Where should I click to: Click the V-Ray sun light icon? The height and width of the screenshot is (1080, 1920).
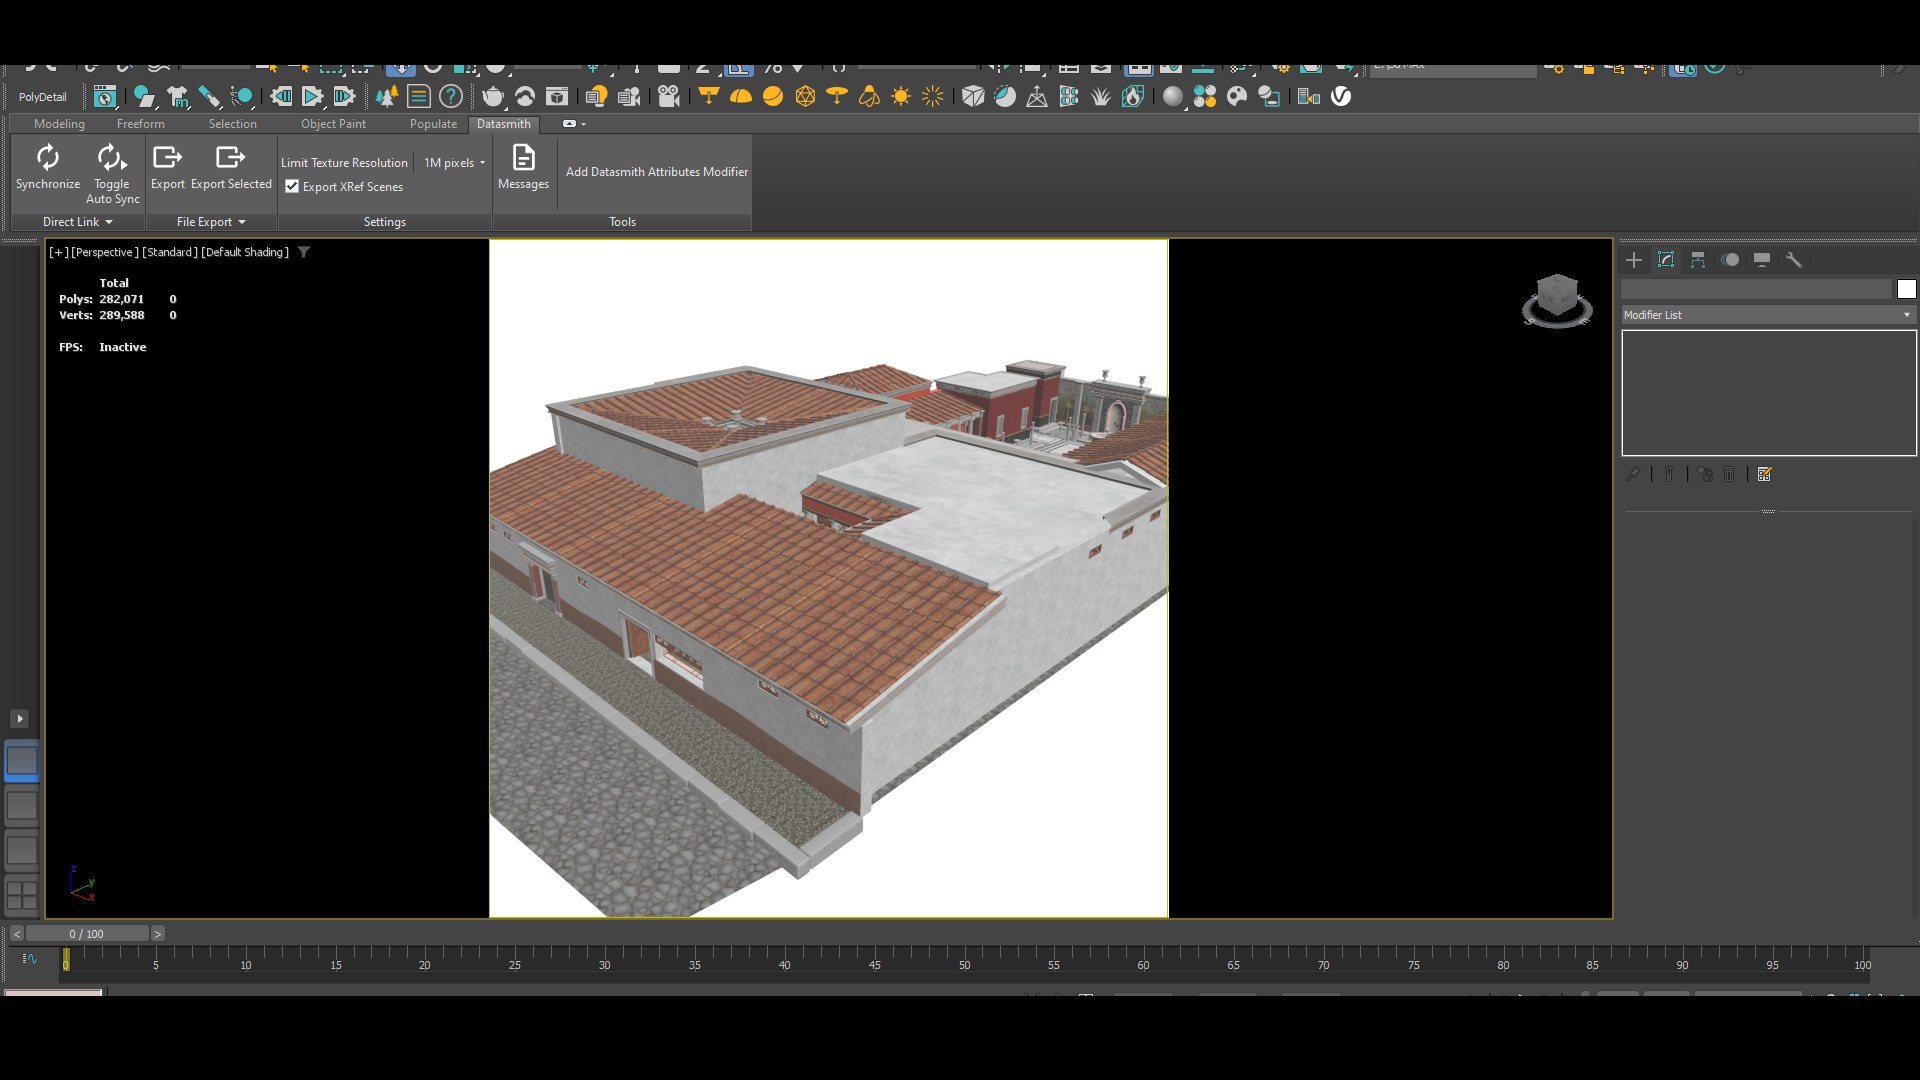(x=901, y=96)
